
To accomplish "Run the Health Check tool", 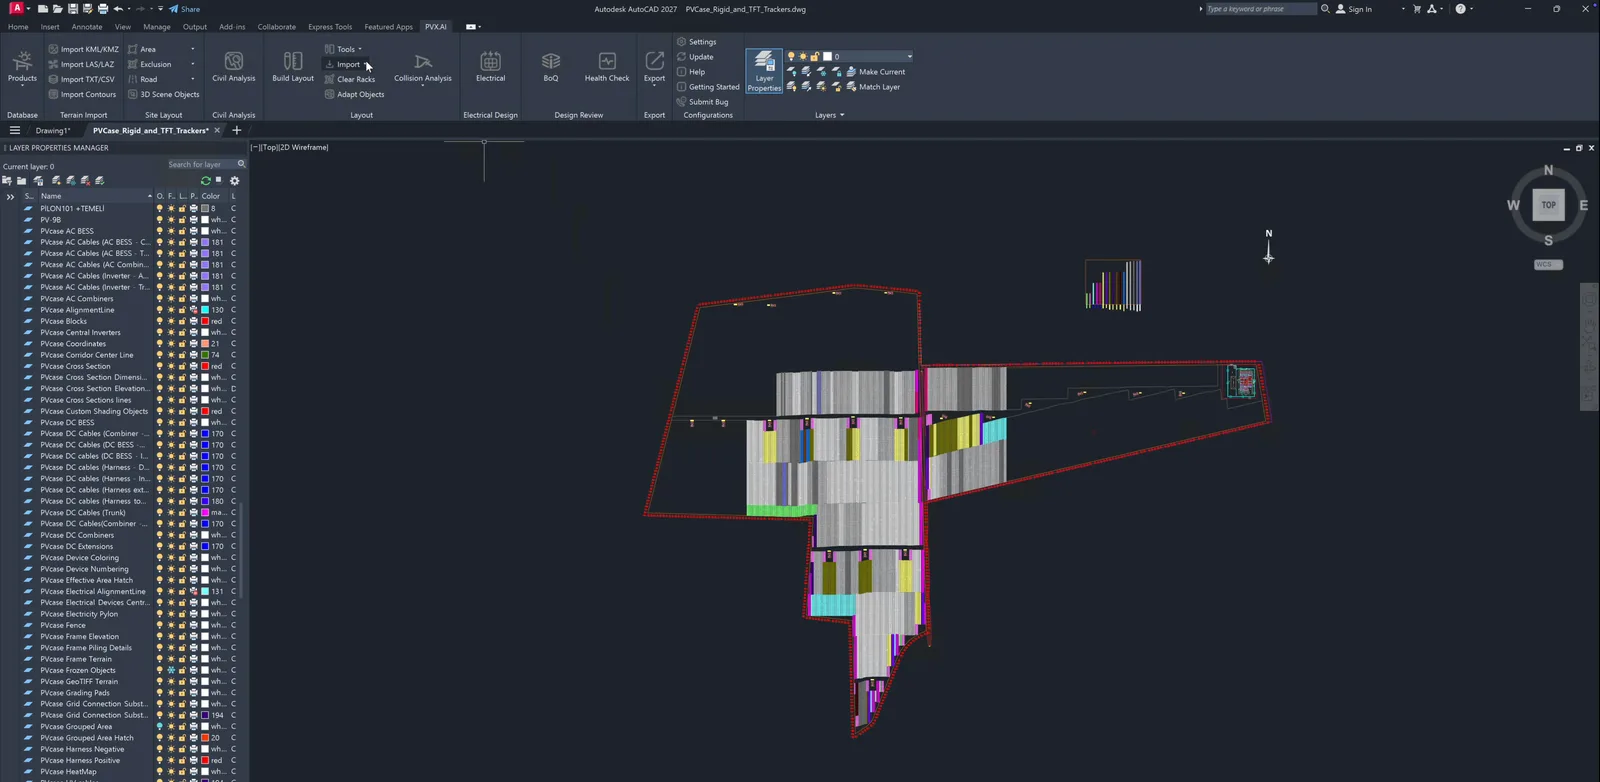I will tap(607, 67).
